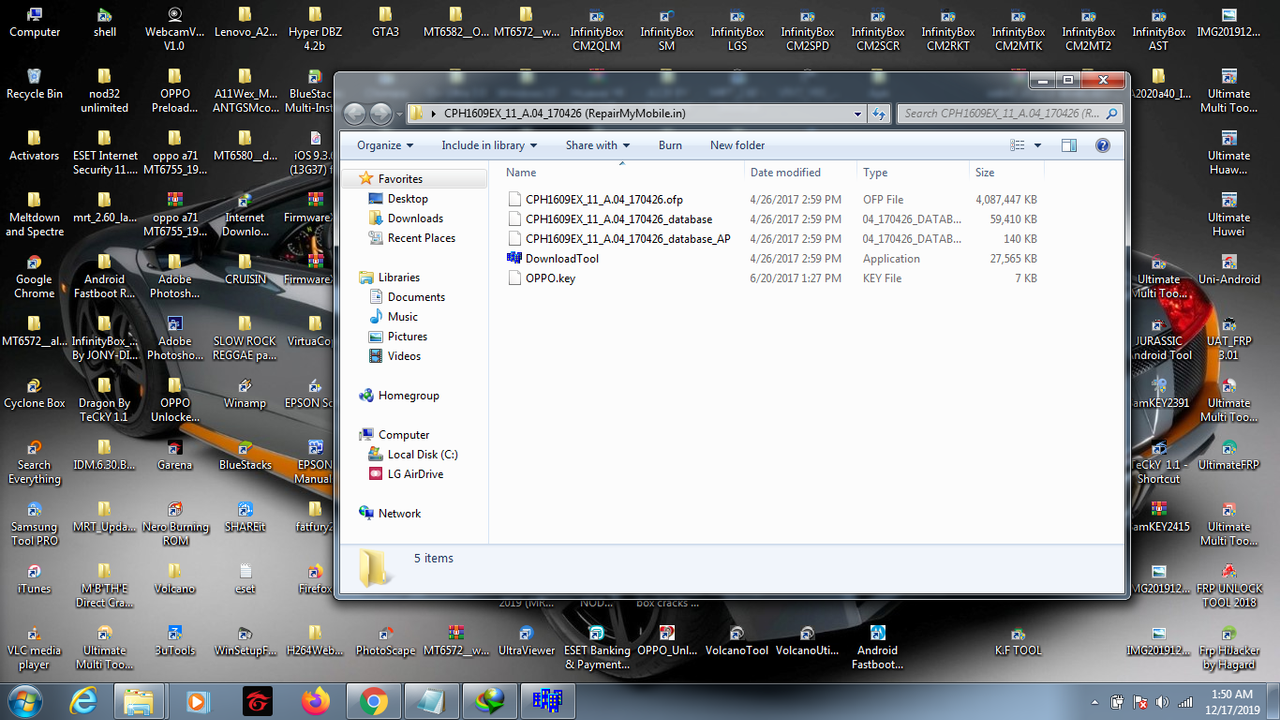Select the OPPO.key file
This screenshot has height=720, width=1280.
coord(550,278)
